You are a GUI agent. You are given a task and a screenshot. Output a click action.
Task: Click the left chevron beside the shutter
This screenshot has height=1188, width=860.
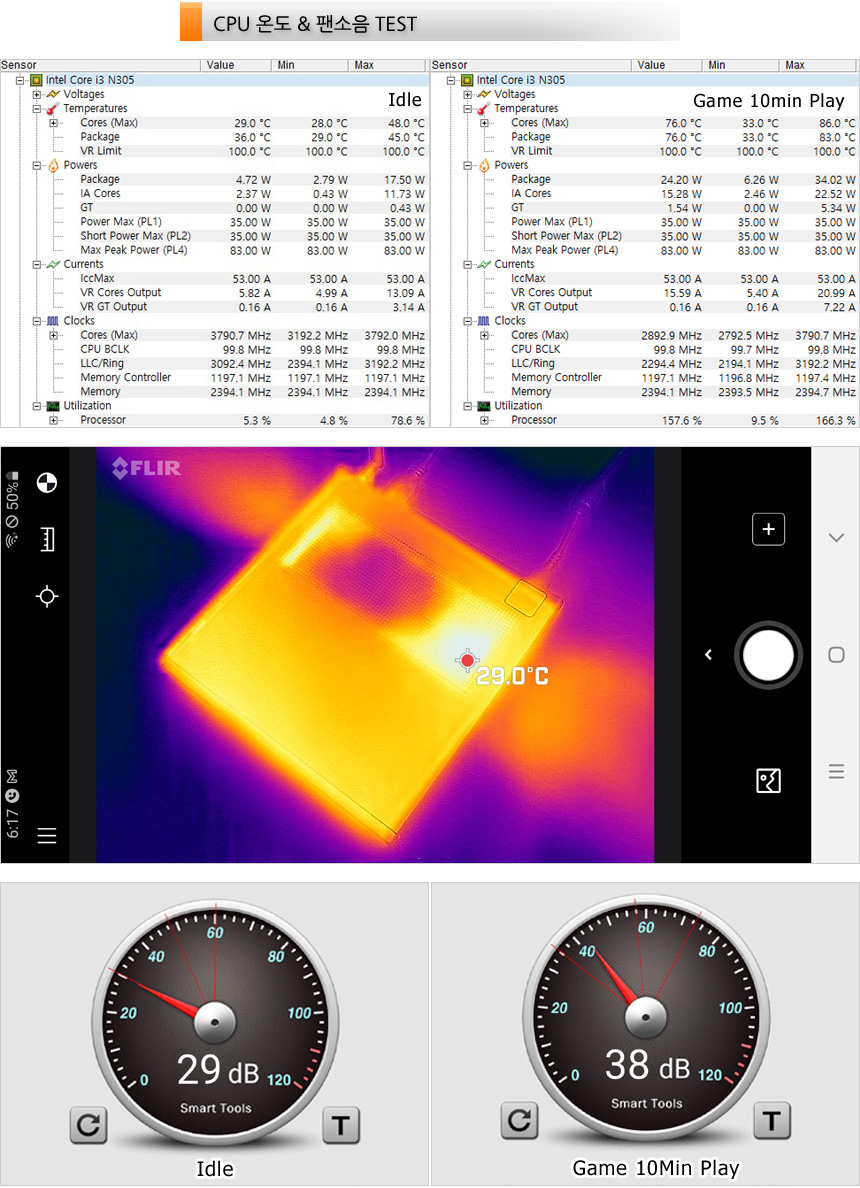pos(708,655)
